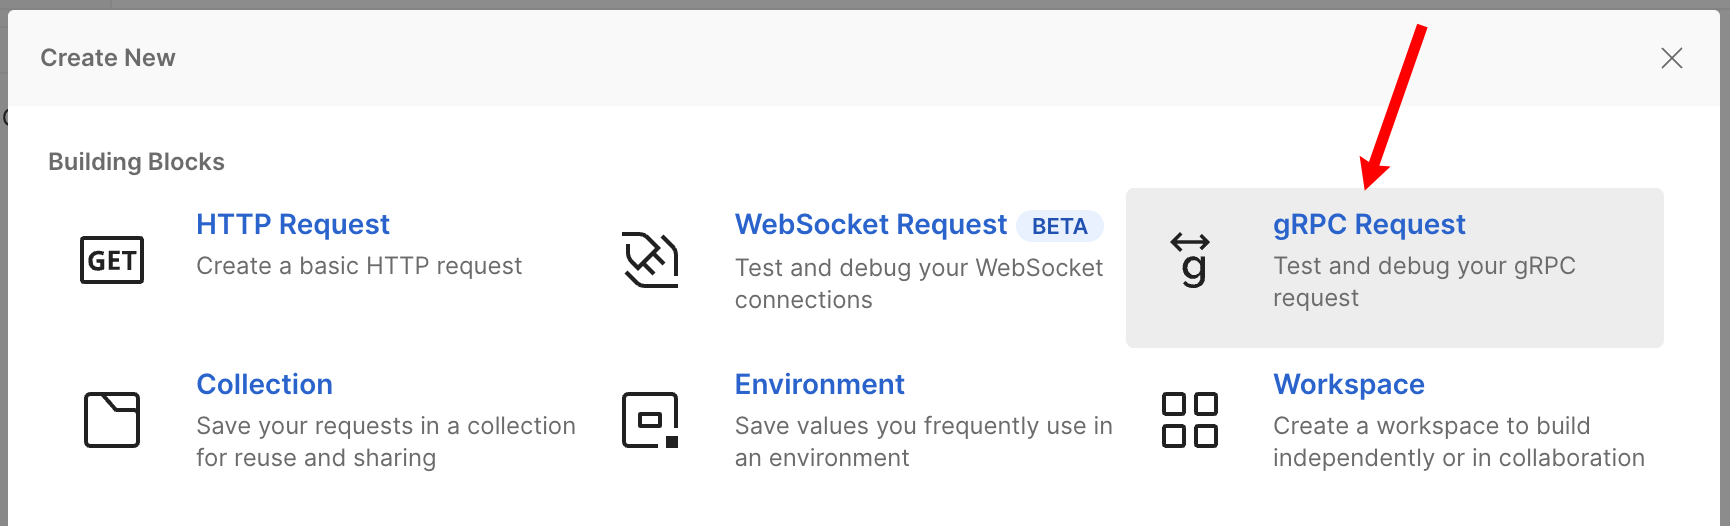Click 'Test and debug your gRPC request' text
The width and height of the screenshot is (1730, 526).
(1423, 281)
